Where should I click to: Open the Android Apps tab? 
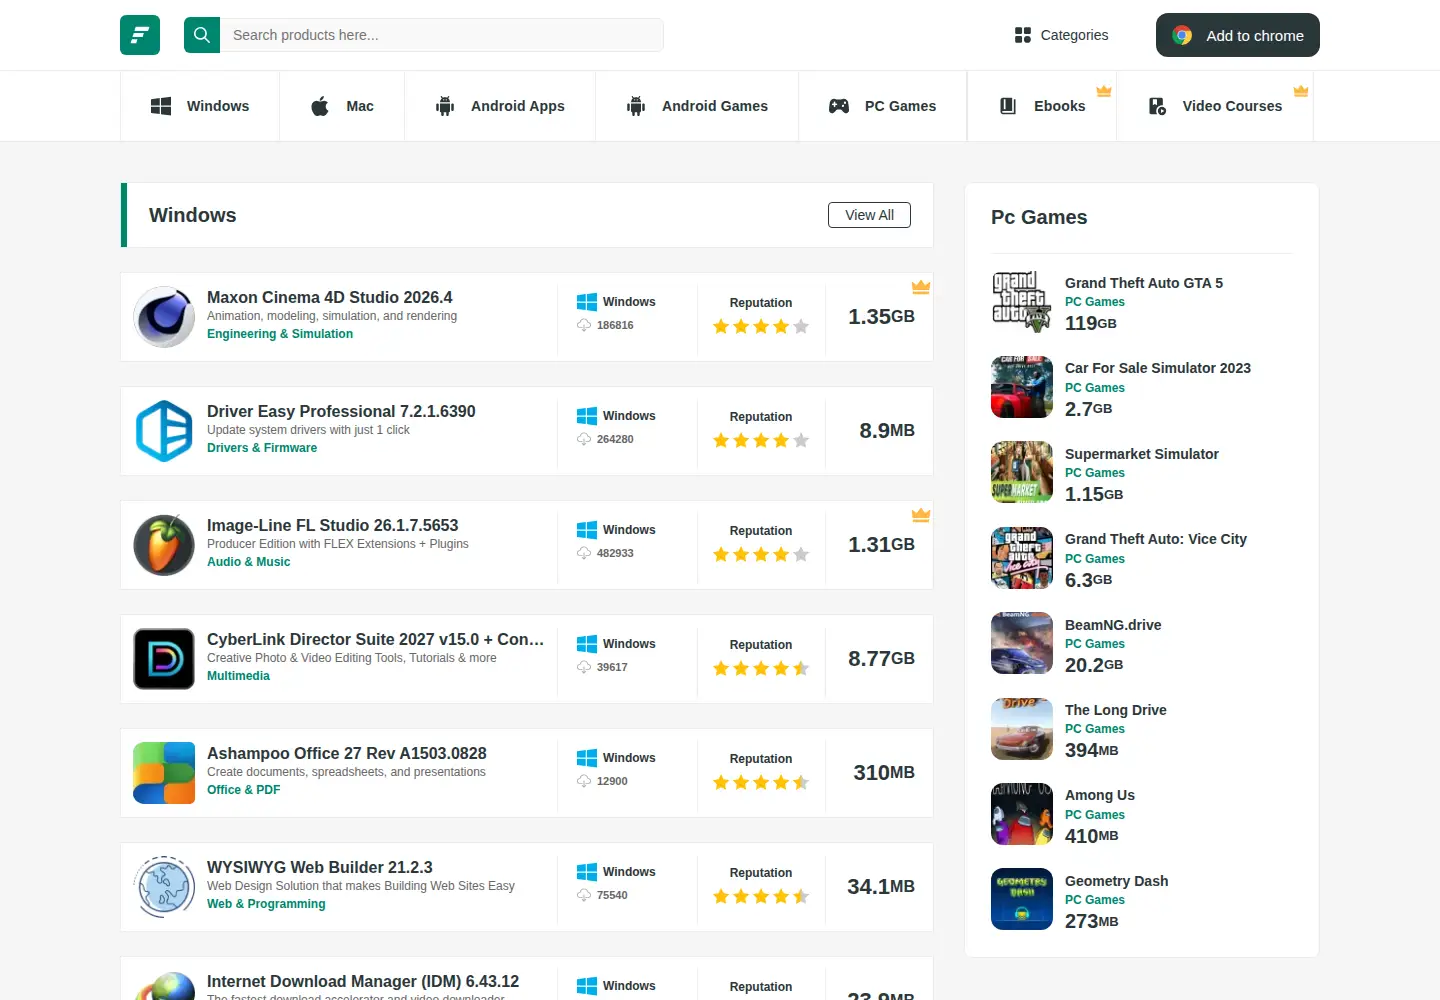[x=500, y=106]
